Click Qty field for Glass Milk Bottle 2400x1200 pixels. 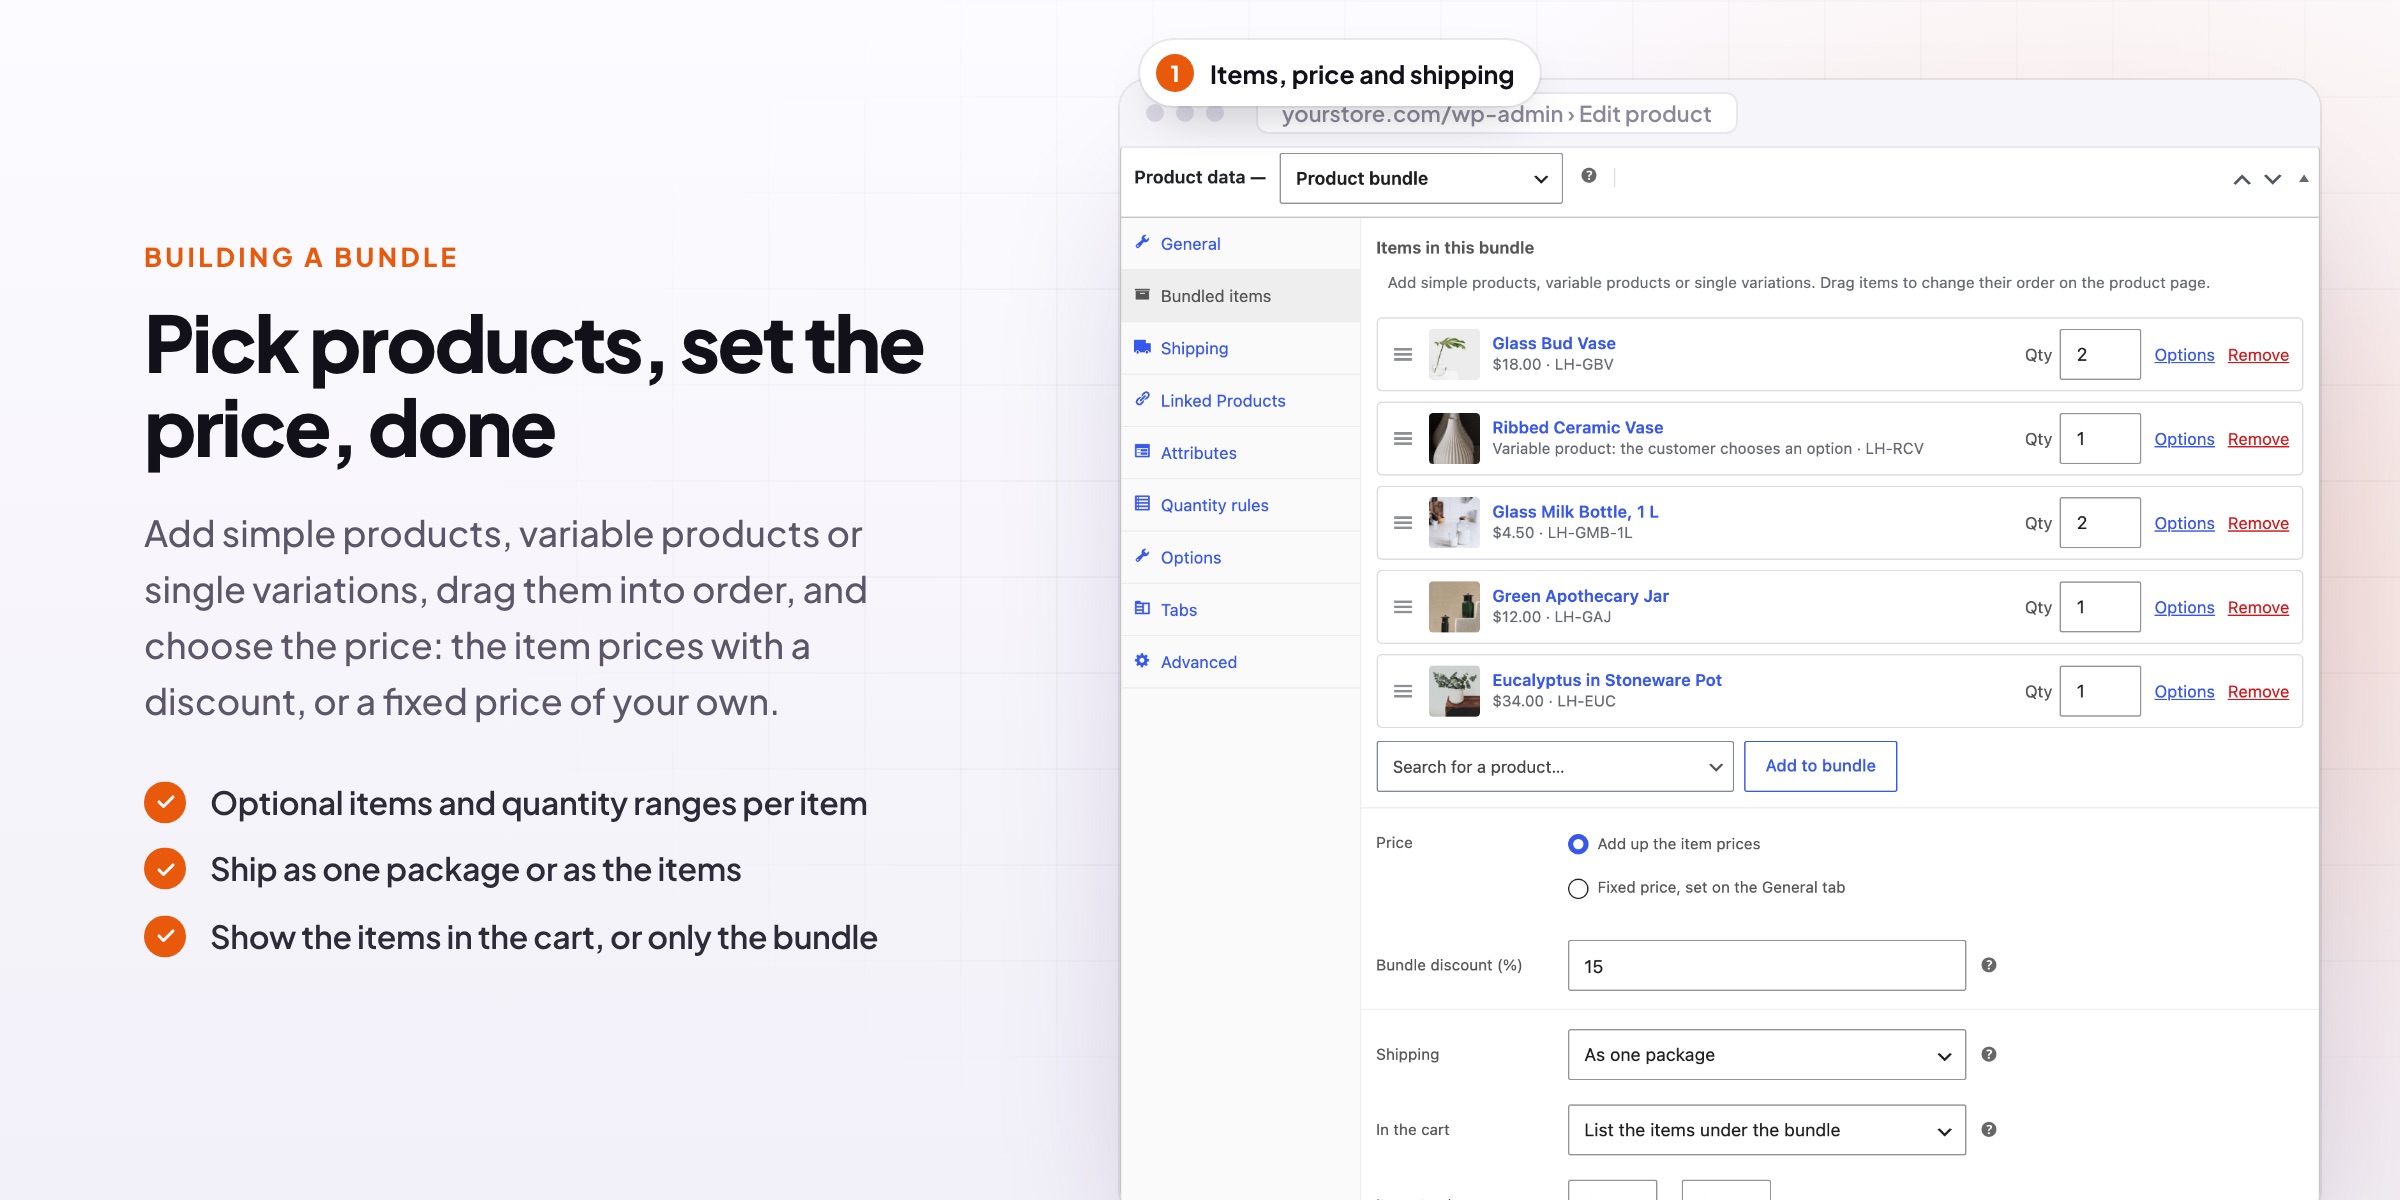[x=2100, y=522]
